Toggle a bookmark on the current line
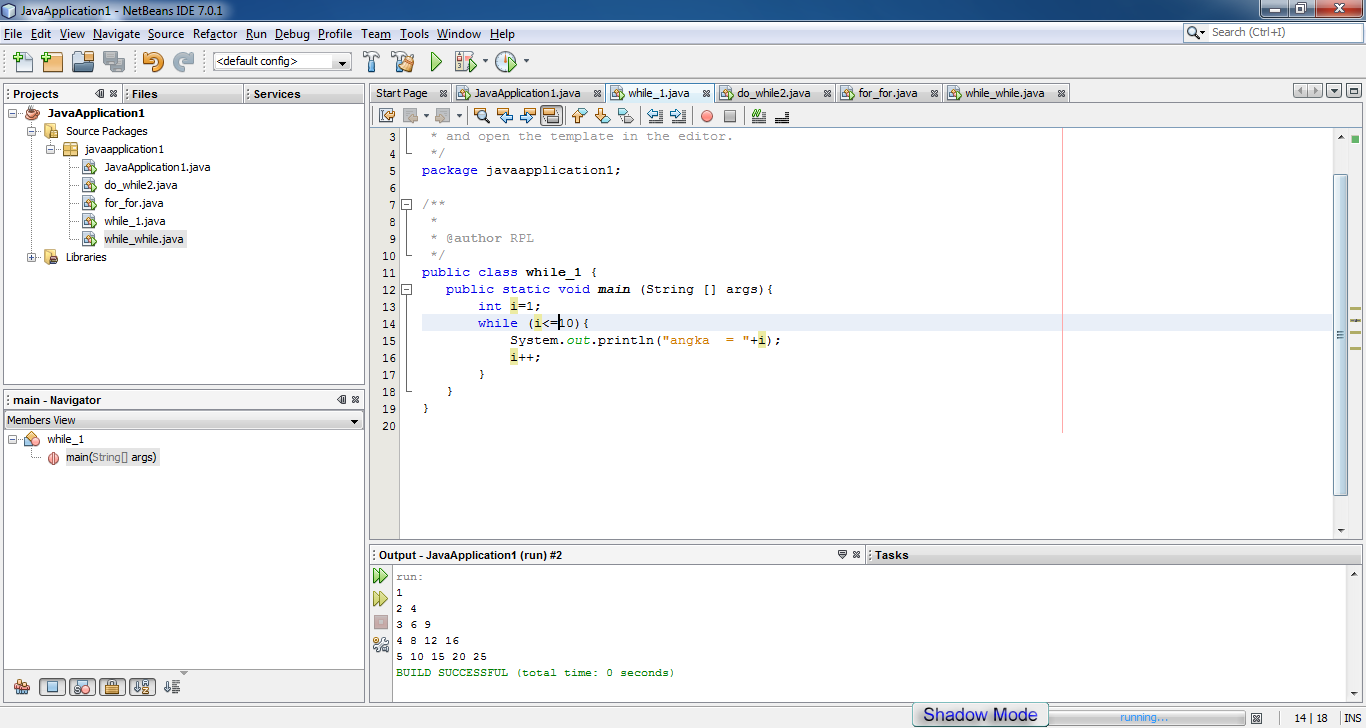The image size is (1366, 728). [x=625, y=115]
